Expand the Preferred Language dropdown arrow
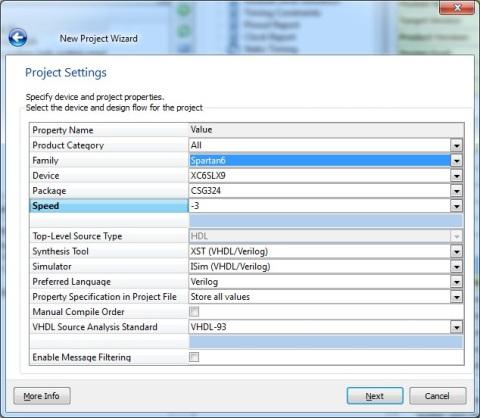The height and width of the screenshot is (418, 480). pyautogui.click(x=456, y=282)
